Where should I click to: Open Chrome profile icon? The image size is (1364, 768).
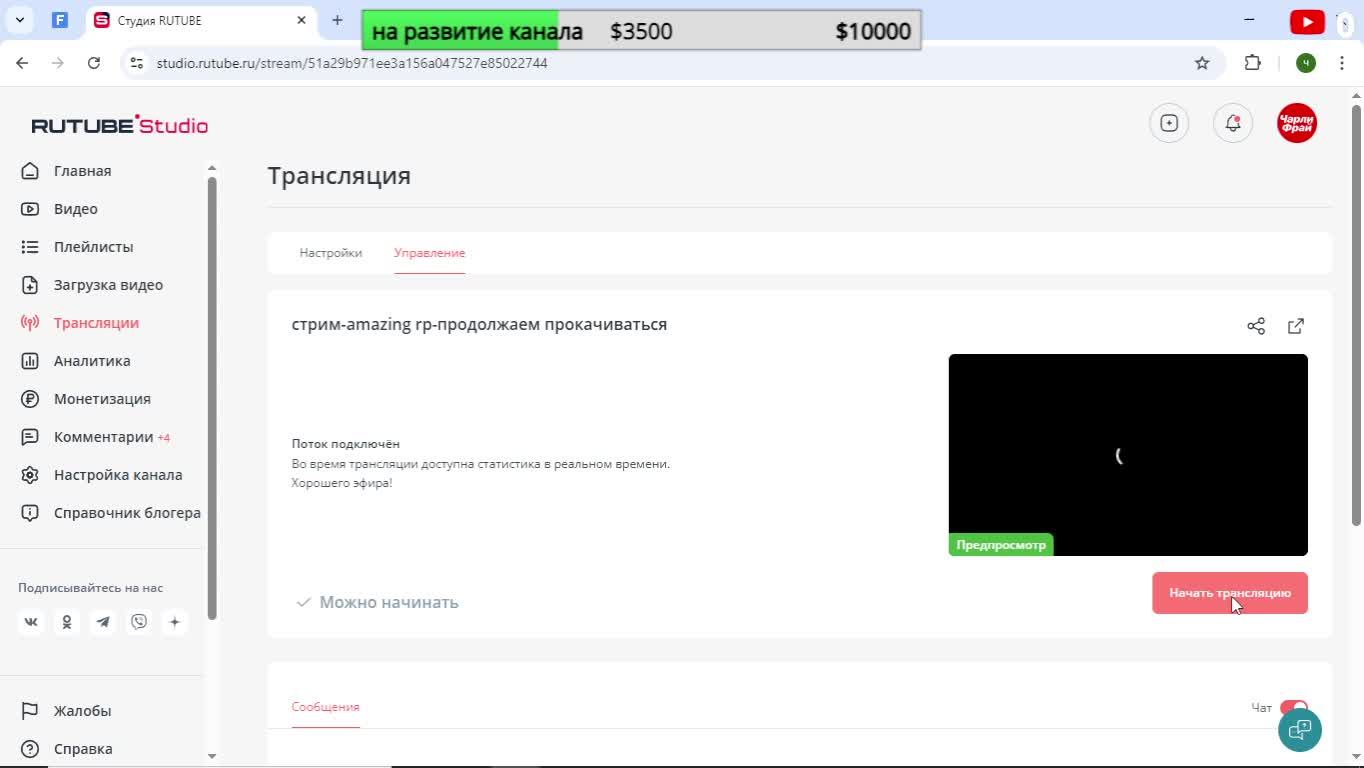1306,63
